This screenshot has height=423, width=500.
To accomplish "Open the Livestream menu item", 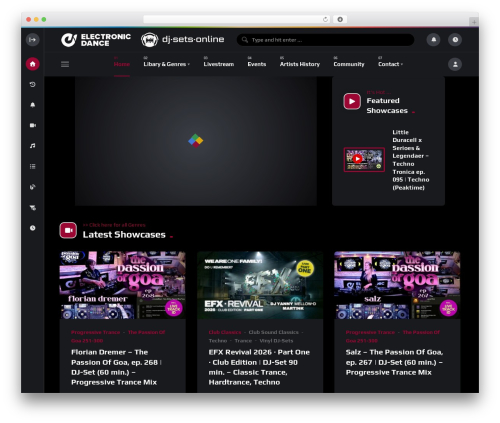I will (219, 64).
